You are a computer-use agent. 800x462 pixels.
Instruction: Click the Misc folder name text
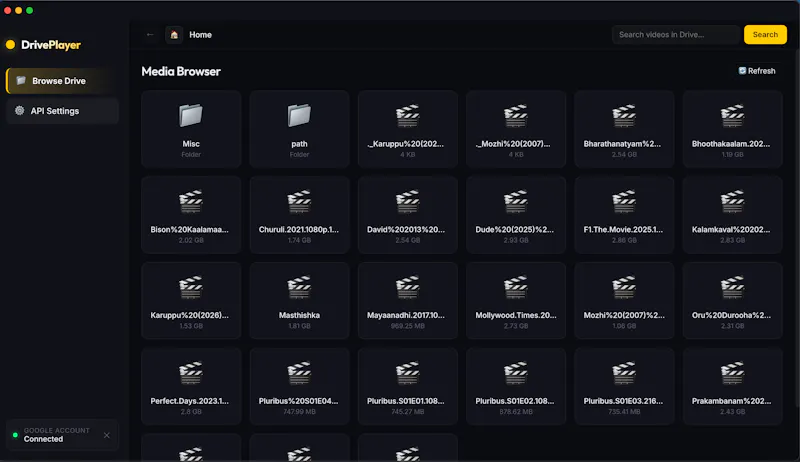[x=191, y=144]
